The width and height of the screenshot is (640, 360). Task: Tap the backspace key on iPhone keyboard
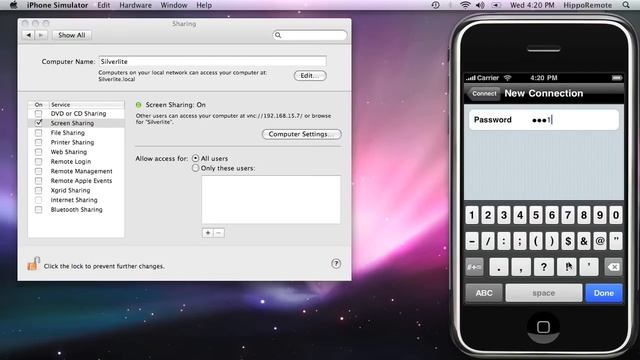coord(613,267)
